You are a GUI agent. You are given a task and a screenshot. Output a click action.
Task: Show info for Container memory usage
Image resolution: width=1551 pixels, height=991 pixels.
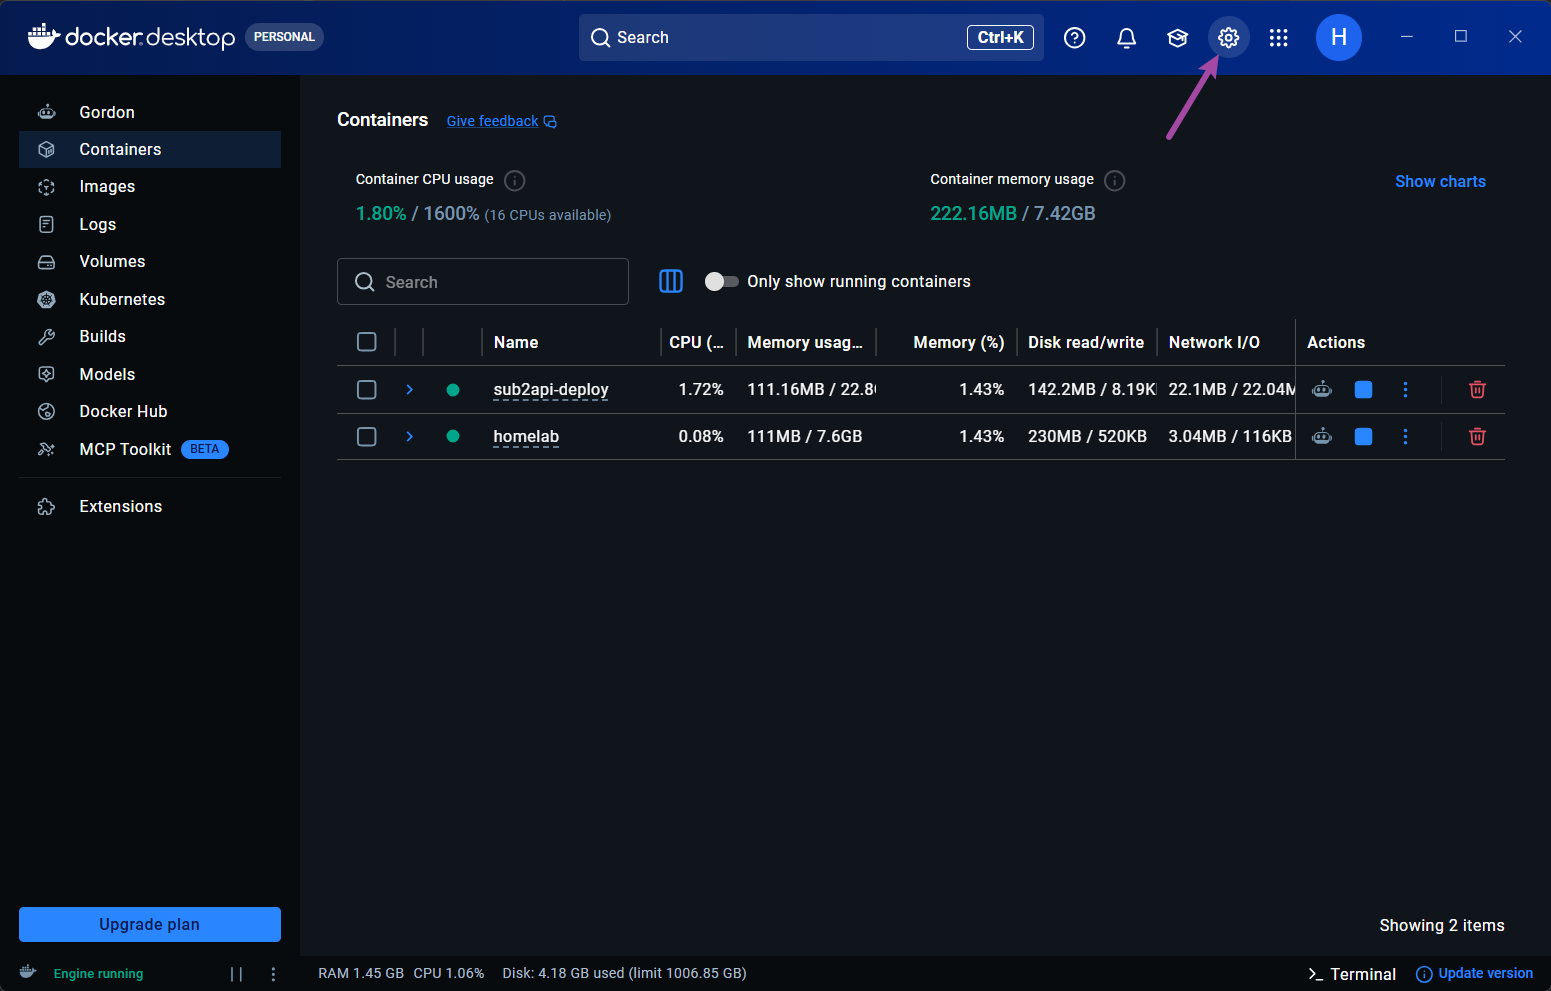point(1115,180)
